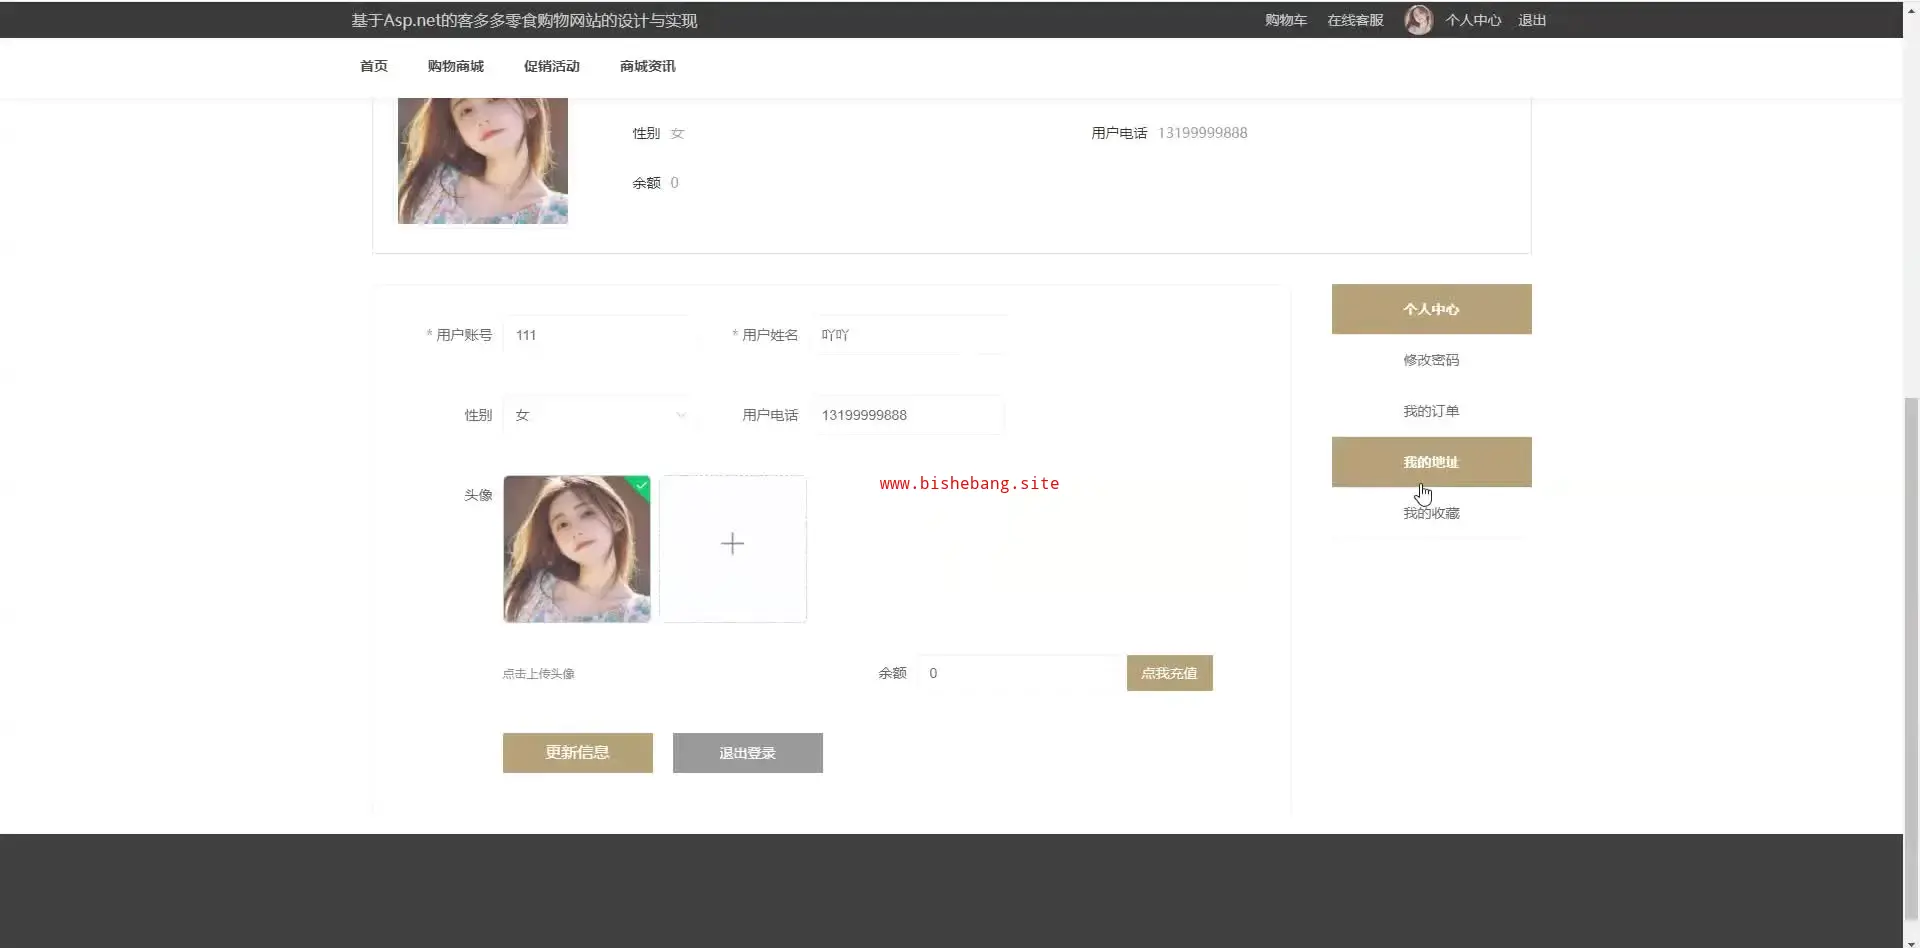Go to 首页 in the navigation menu
1920x948 pixels.
374,66
